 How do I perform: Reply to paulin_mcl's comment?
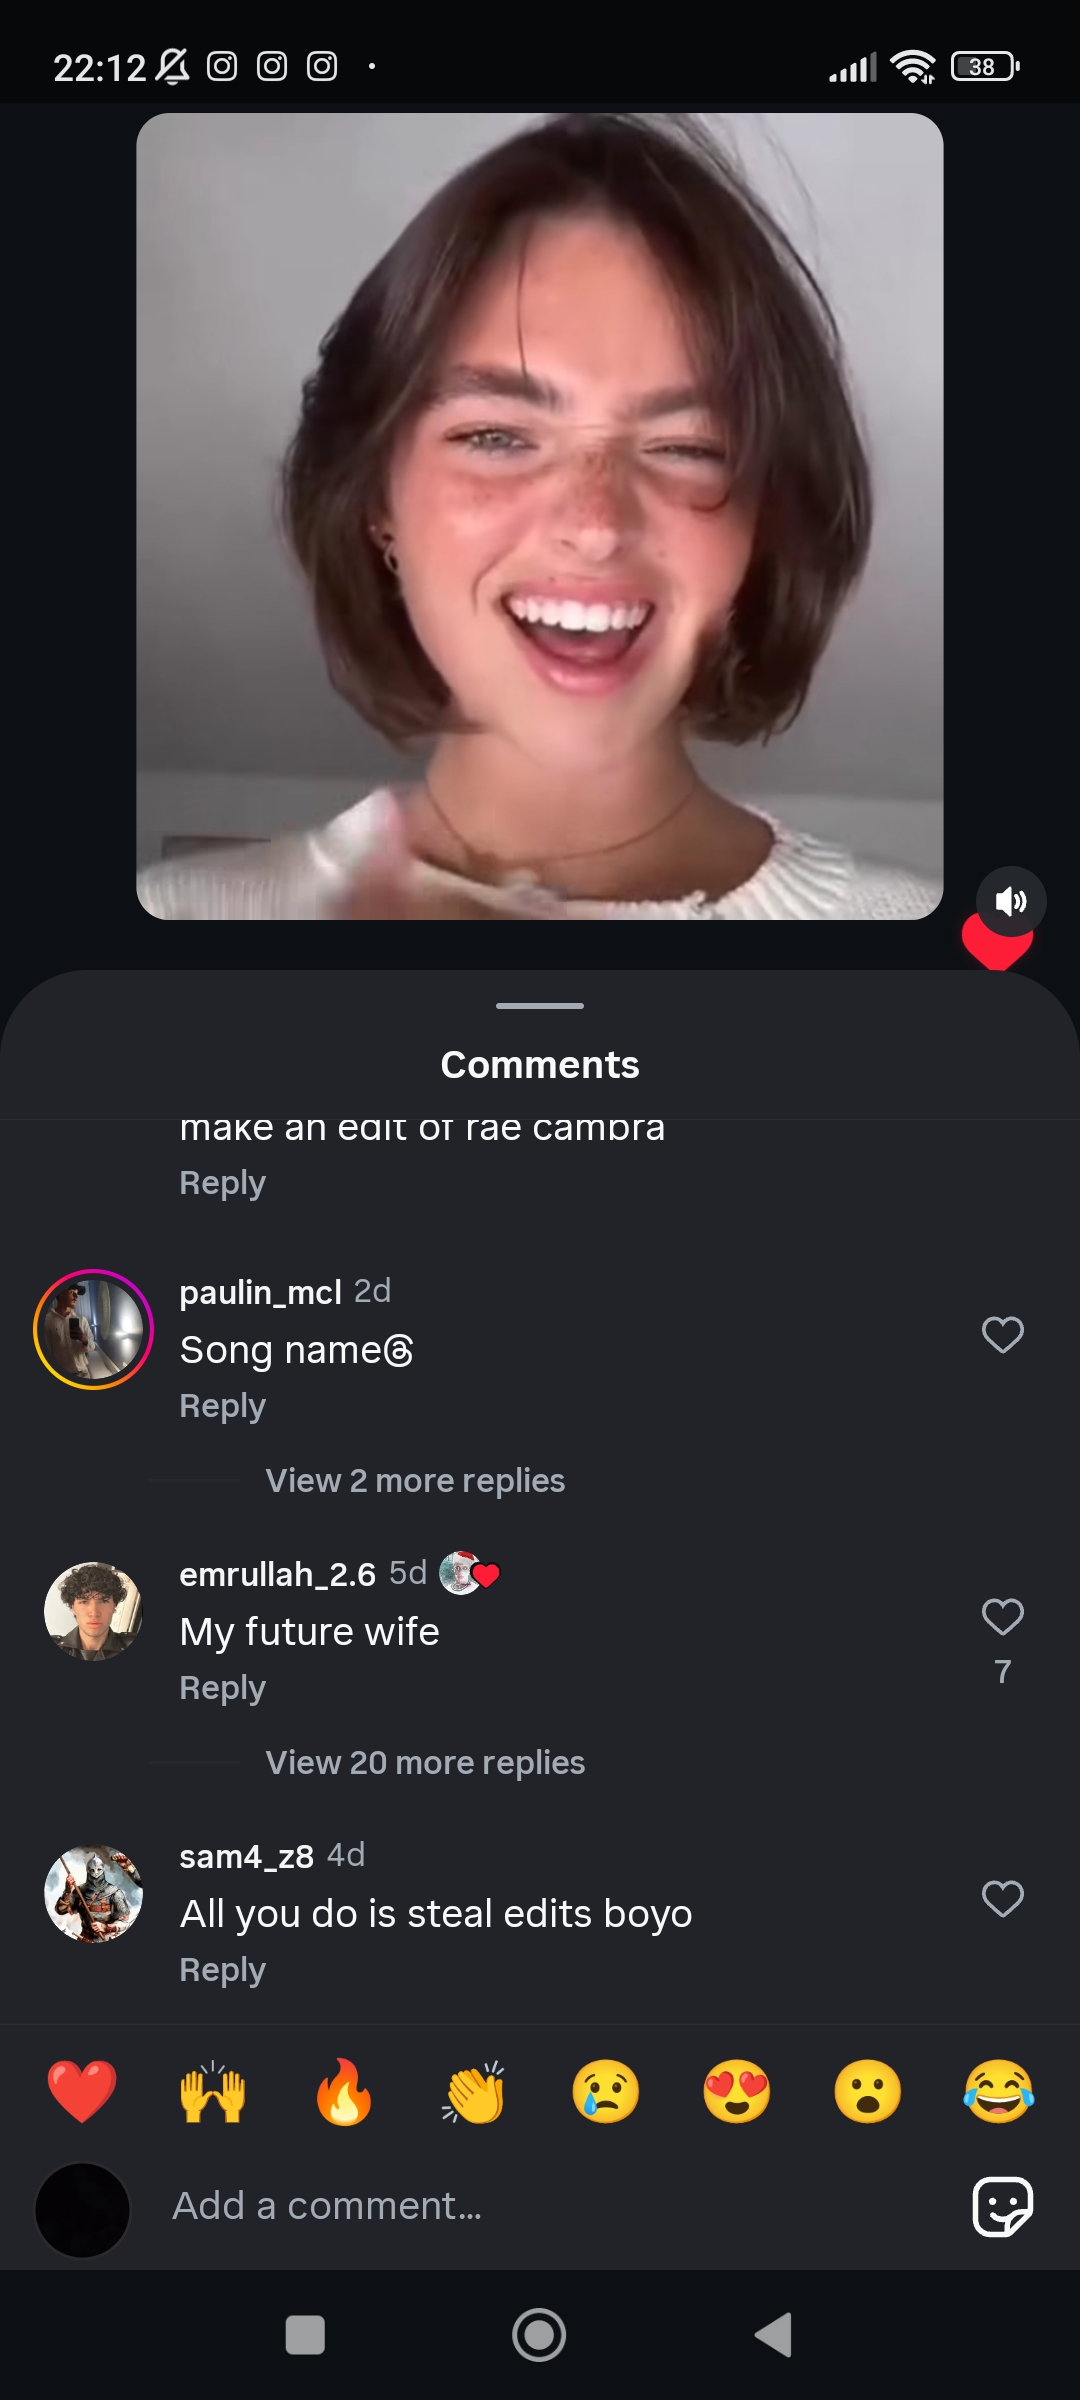pyautogui.click(x=222, y=1406)
